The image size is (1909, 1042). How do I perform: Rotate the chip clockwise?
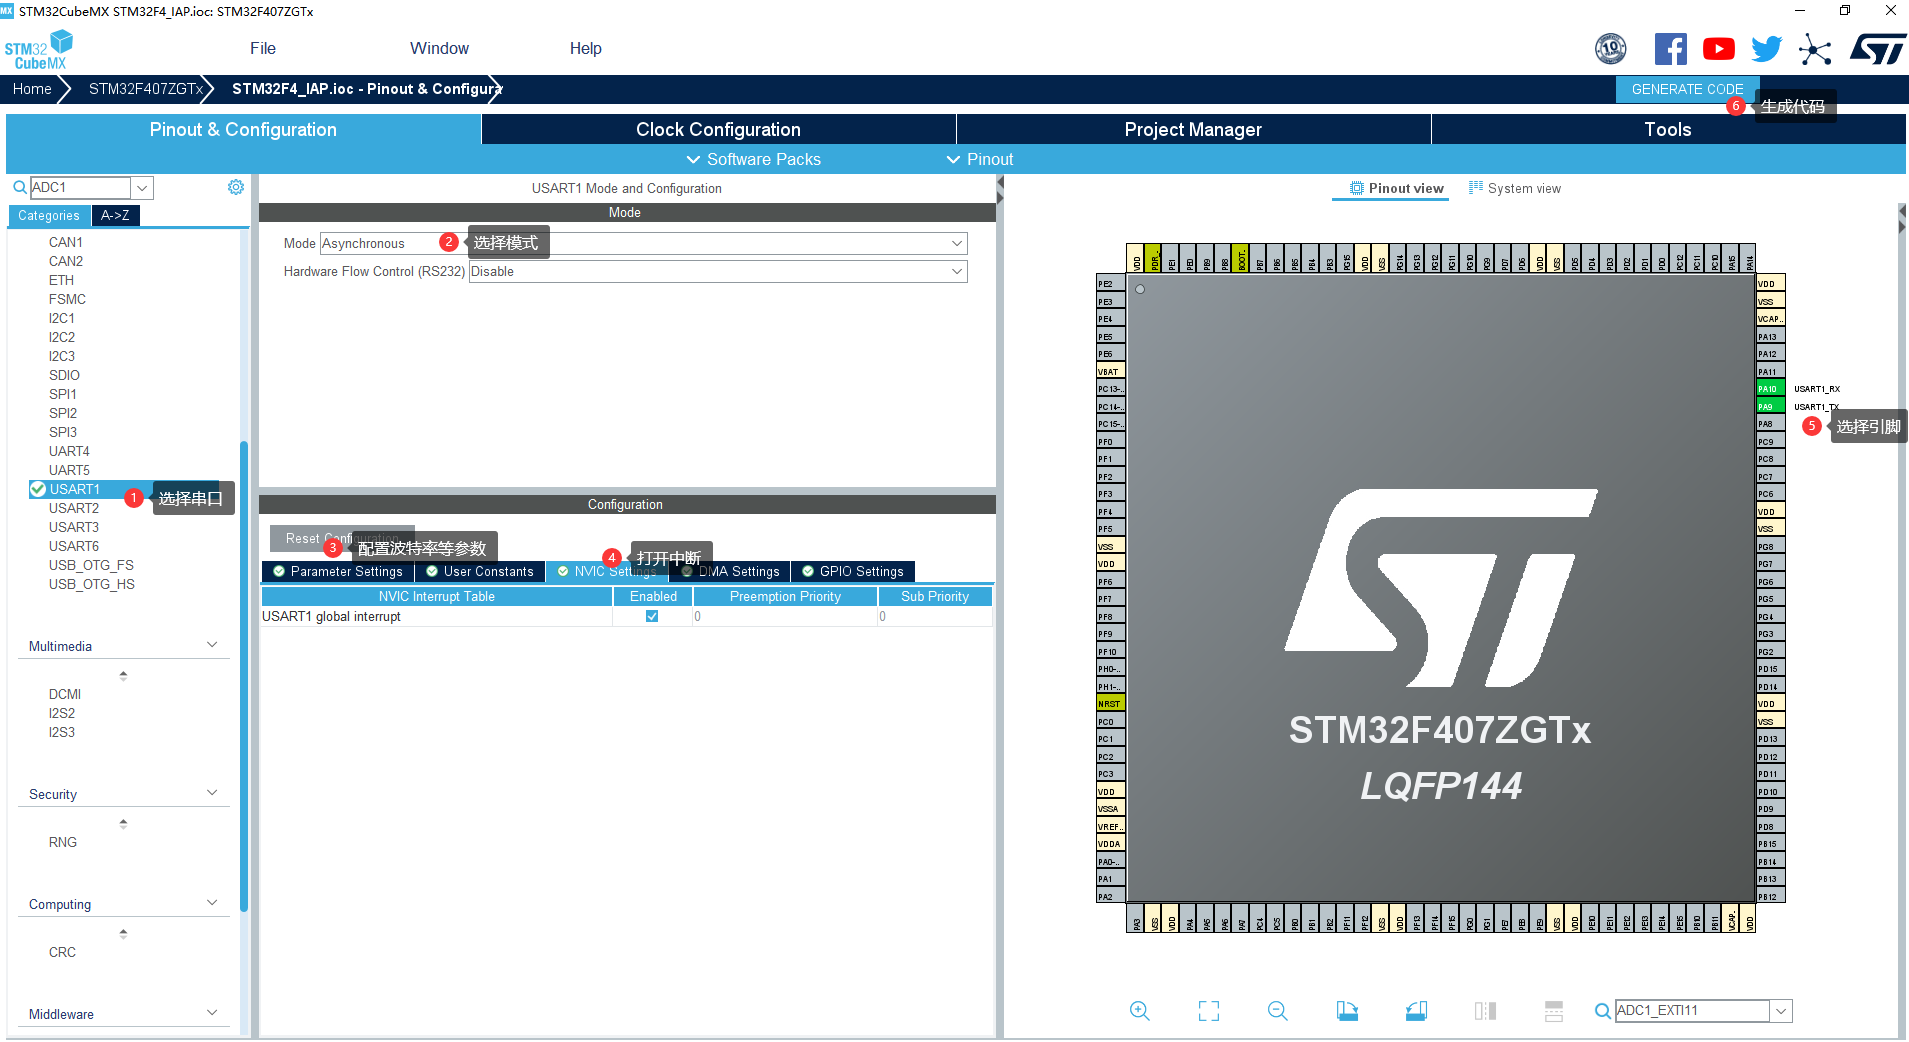(1347, 1011)
